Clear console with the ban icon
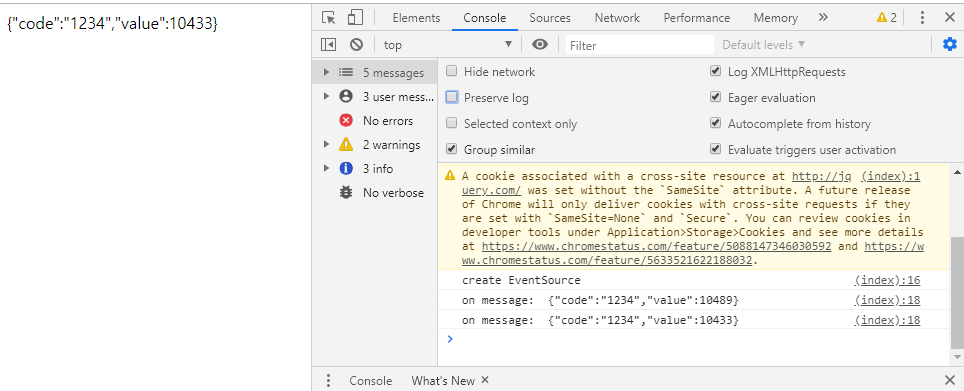Screen dimensions: 964x391 (x=357, y=44)
